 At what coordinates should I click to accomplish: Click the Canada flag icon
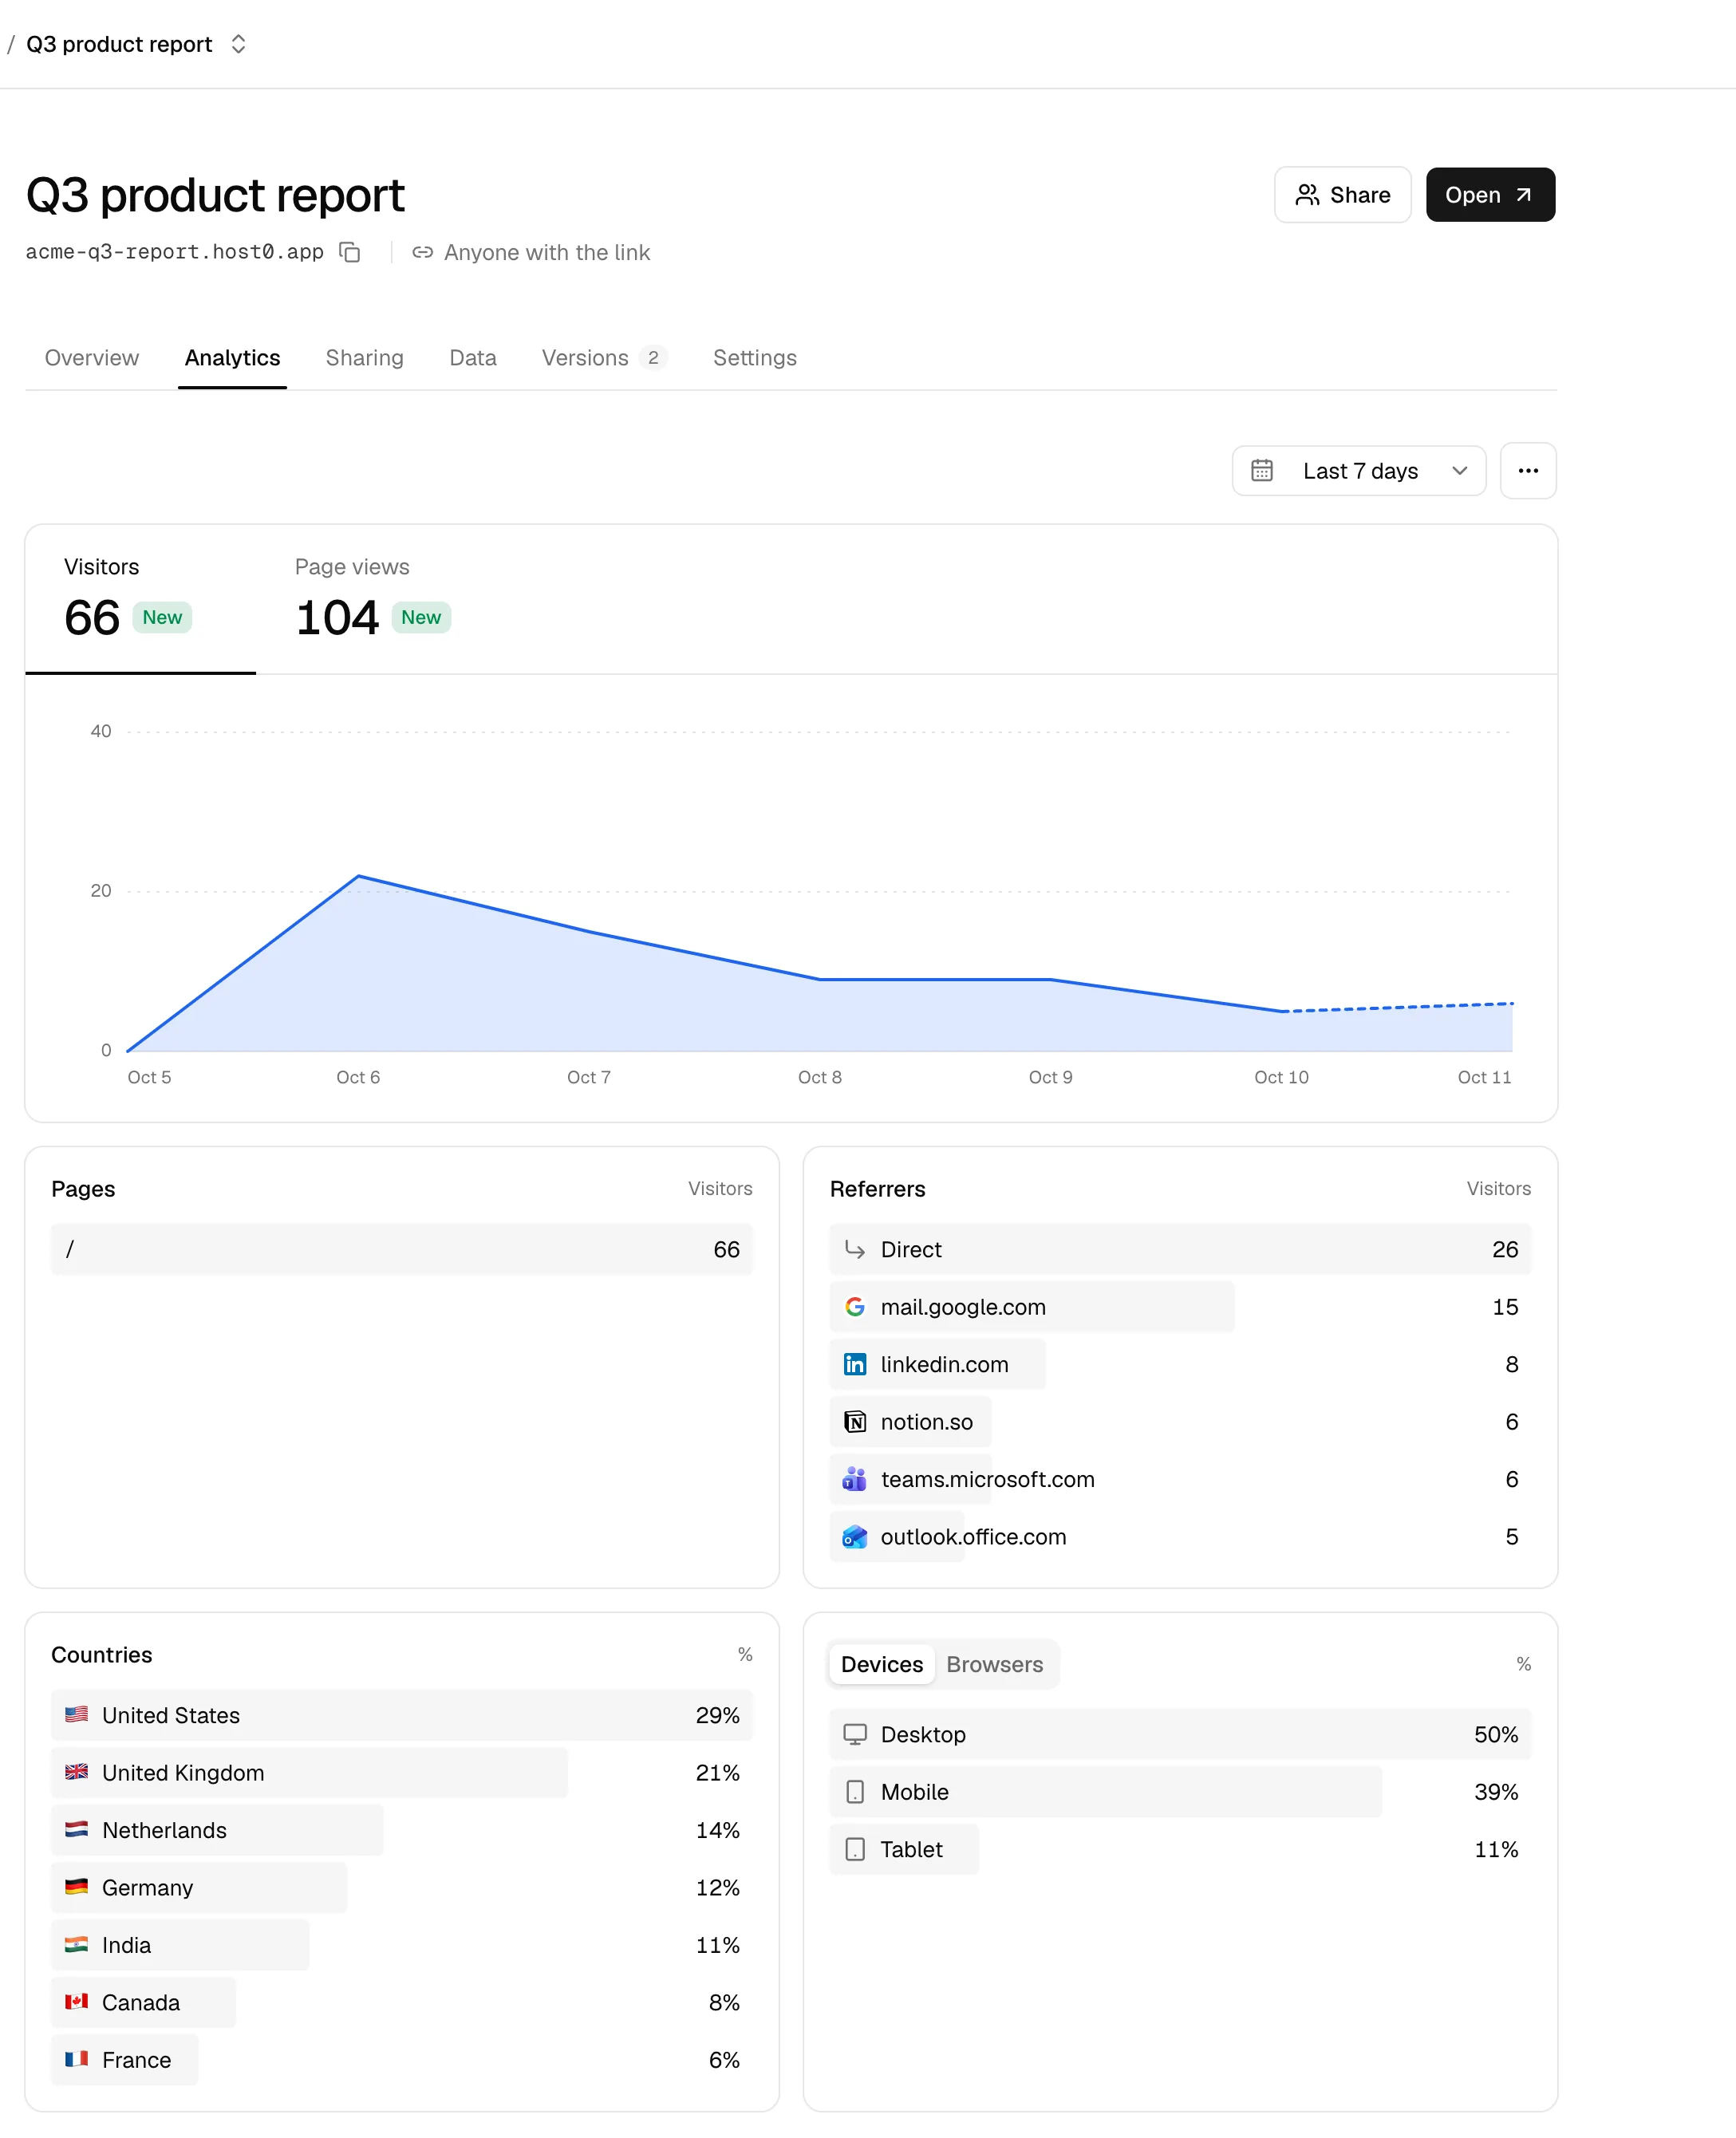click(x=76, y=2002)
